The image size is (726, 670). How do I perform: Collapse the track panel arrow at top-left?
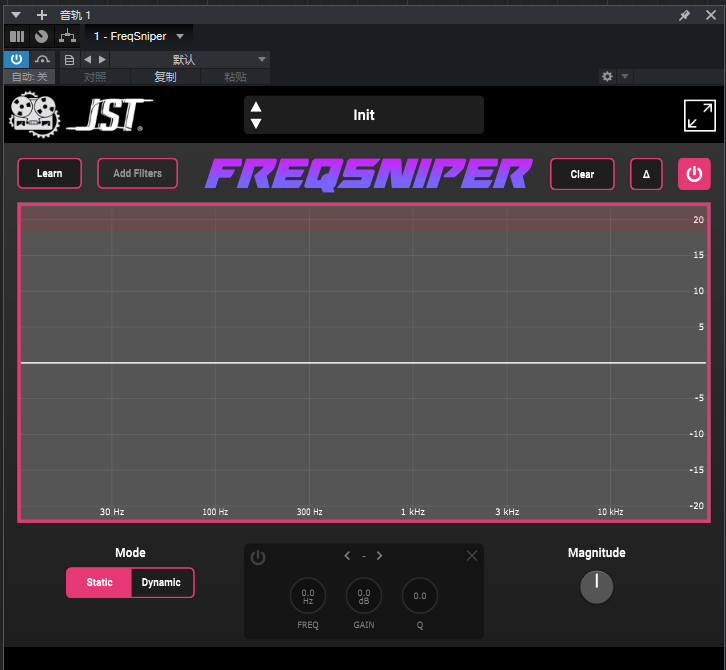coord(16,15)
